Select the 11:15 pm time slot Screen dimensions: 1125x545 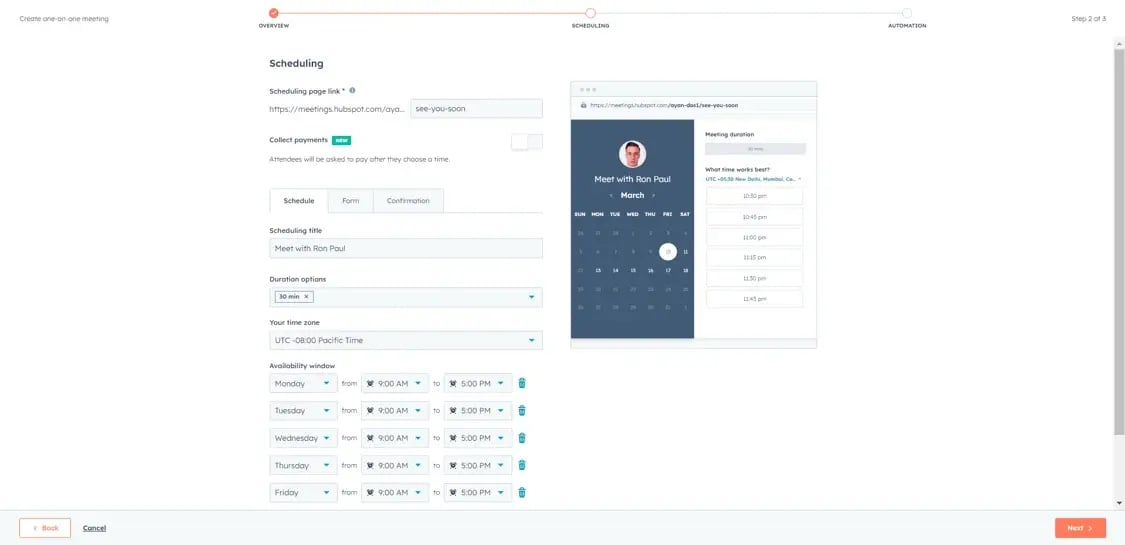755,257
